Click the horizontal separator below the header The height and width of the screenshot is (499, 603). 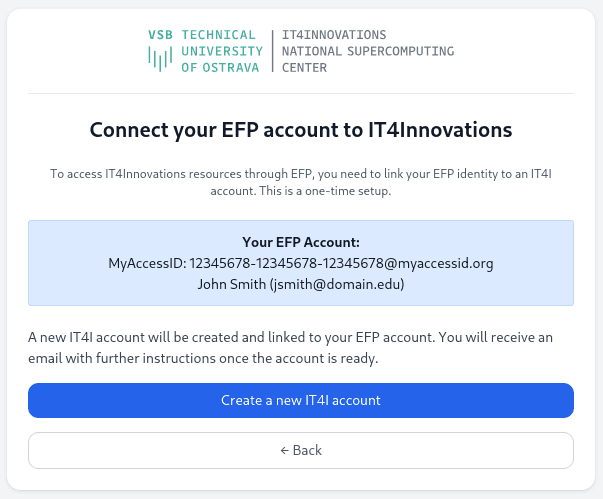pyautogui.click(x=301, y=93)
